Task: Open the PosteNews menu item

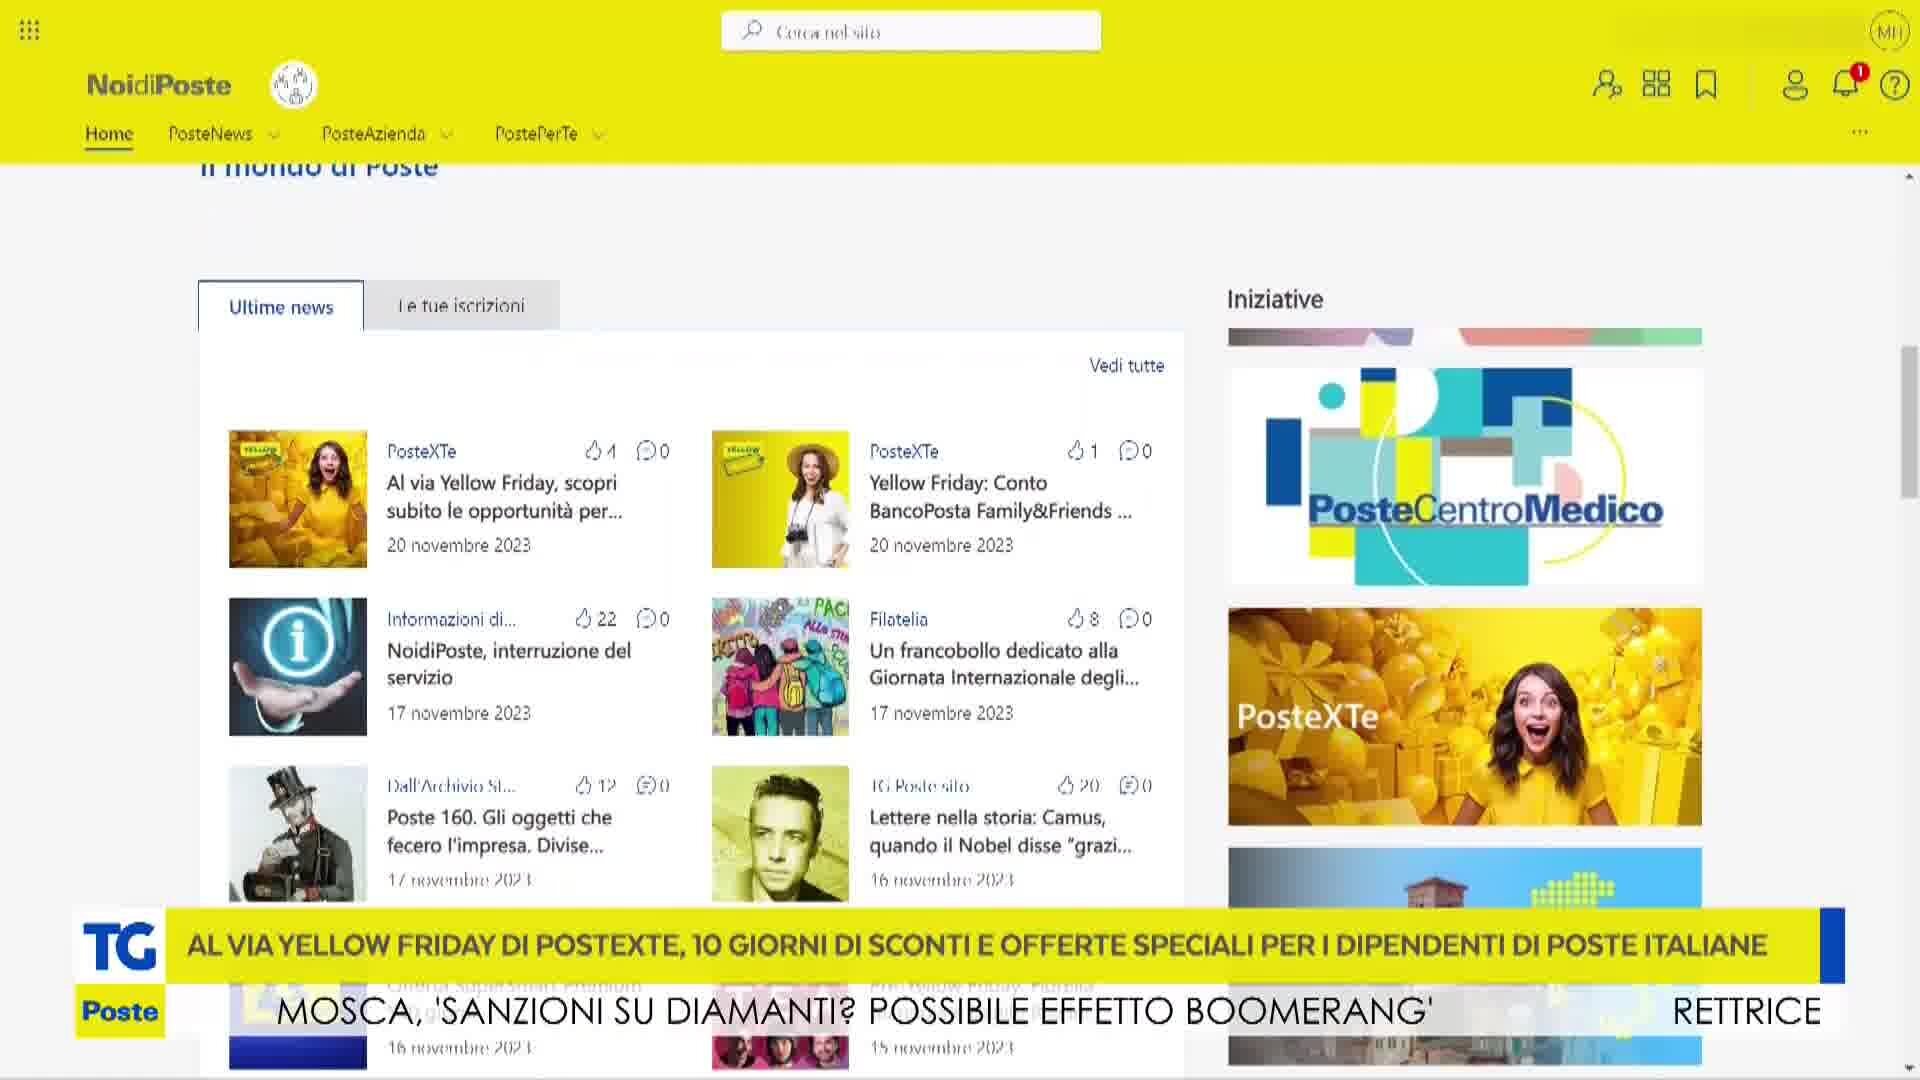Action: [x=210, y=134]
